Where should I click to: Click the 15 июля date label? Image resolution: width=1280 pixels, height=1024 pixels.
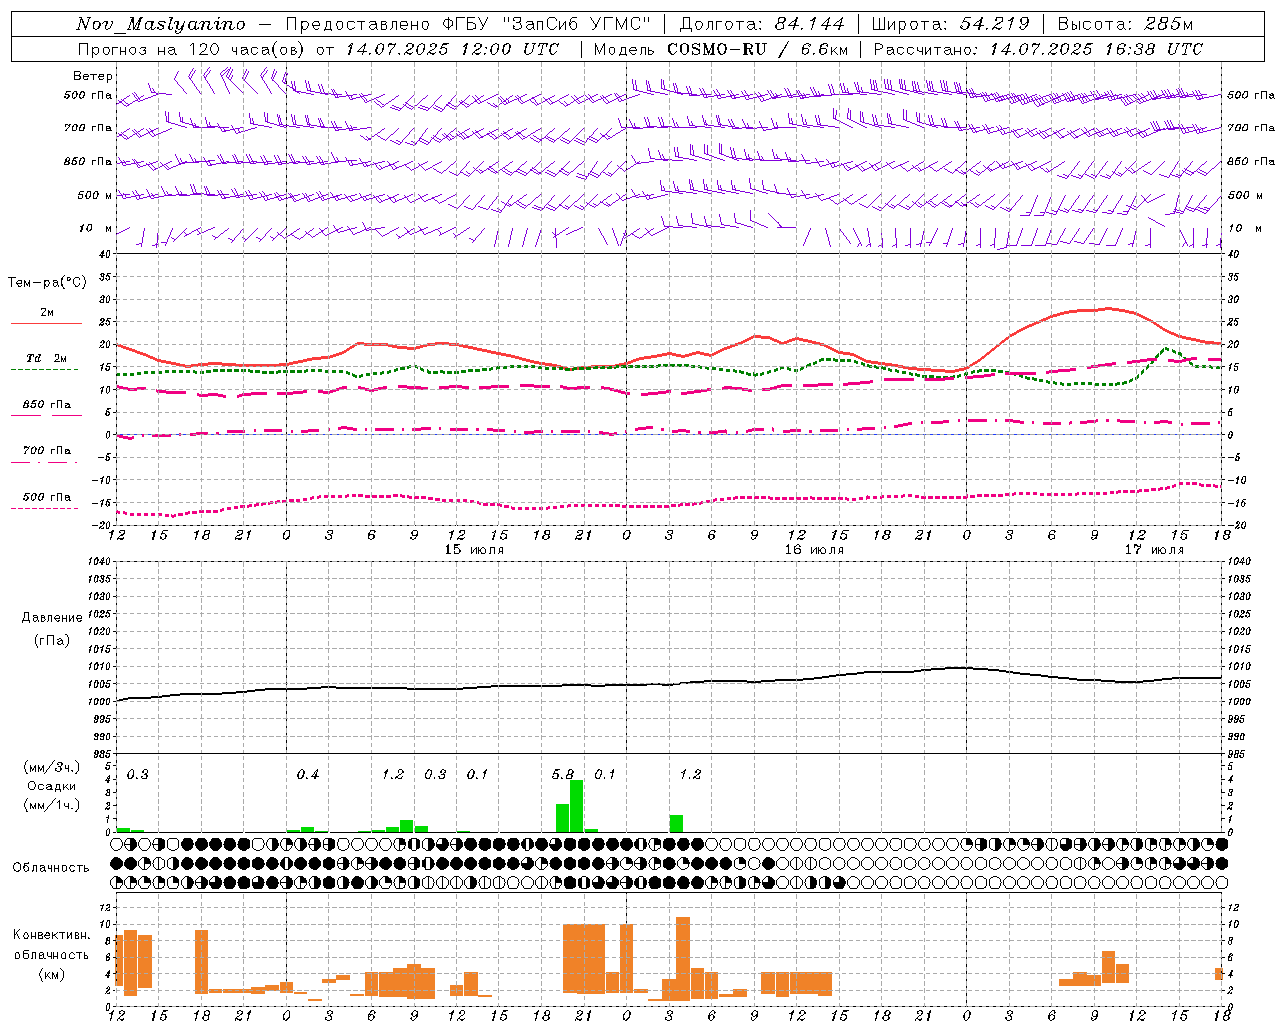click(x=473, y=550)
